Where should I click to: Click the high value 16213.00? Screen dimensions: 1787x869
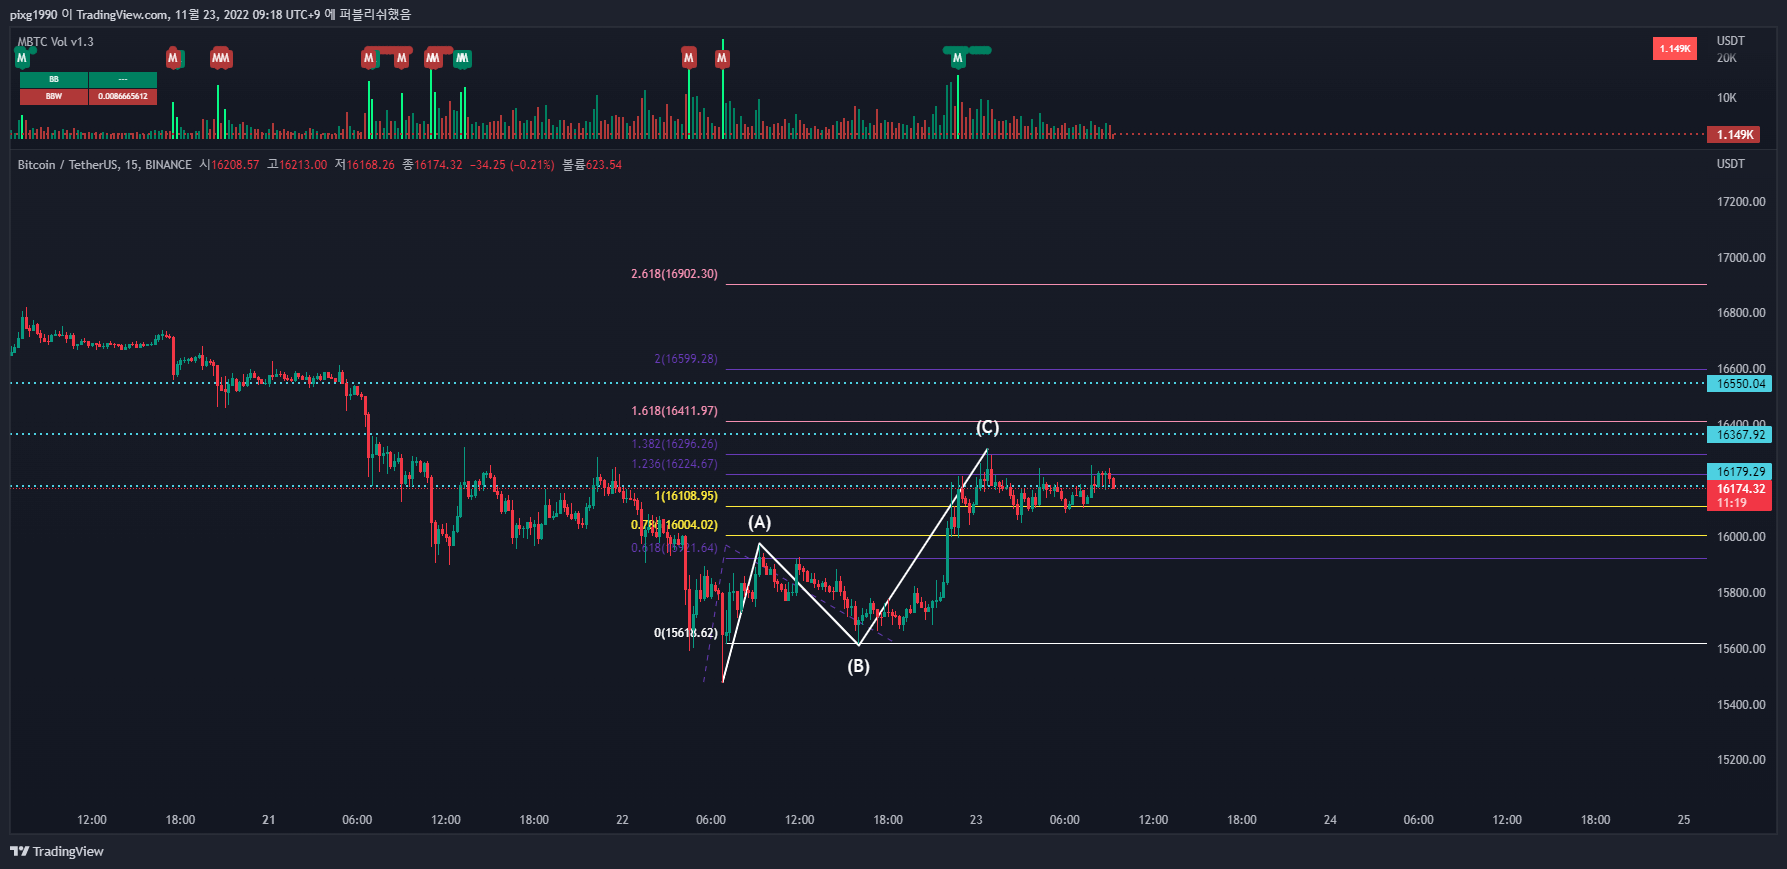click(303, 165)
